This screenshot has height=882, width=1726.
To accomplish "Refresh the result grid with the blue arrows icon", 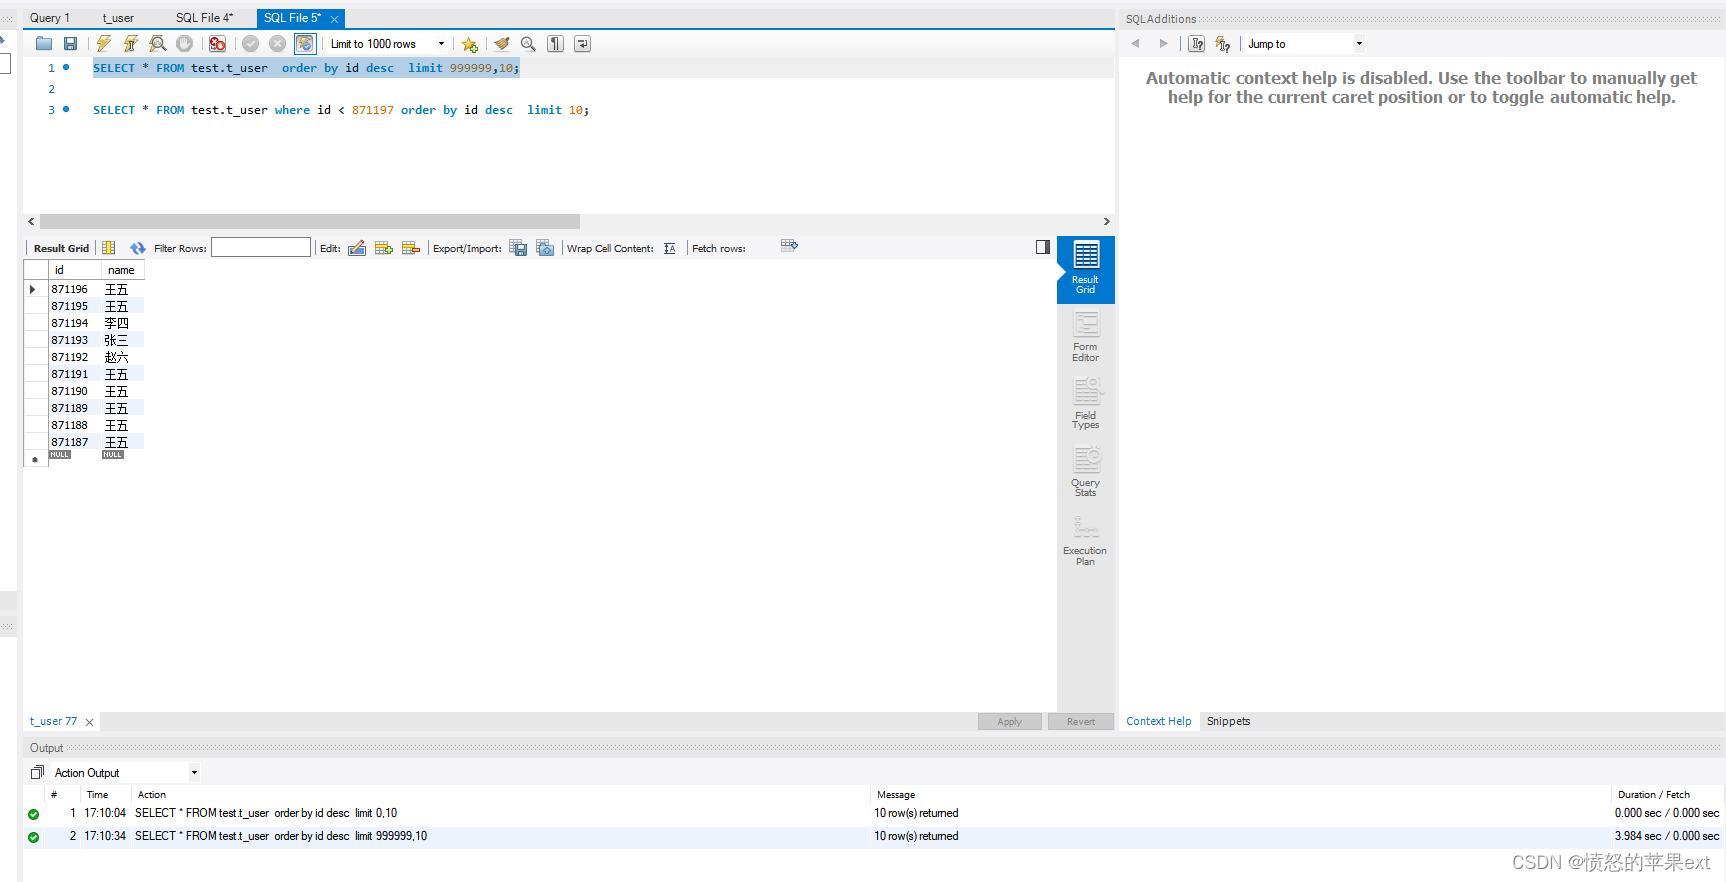I will 138,248.
